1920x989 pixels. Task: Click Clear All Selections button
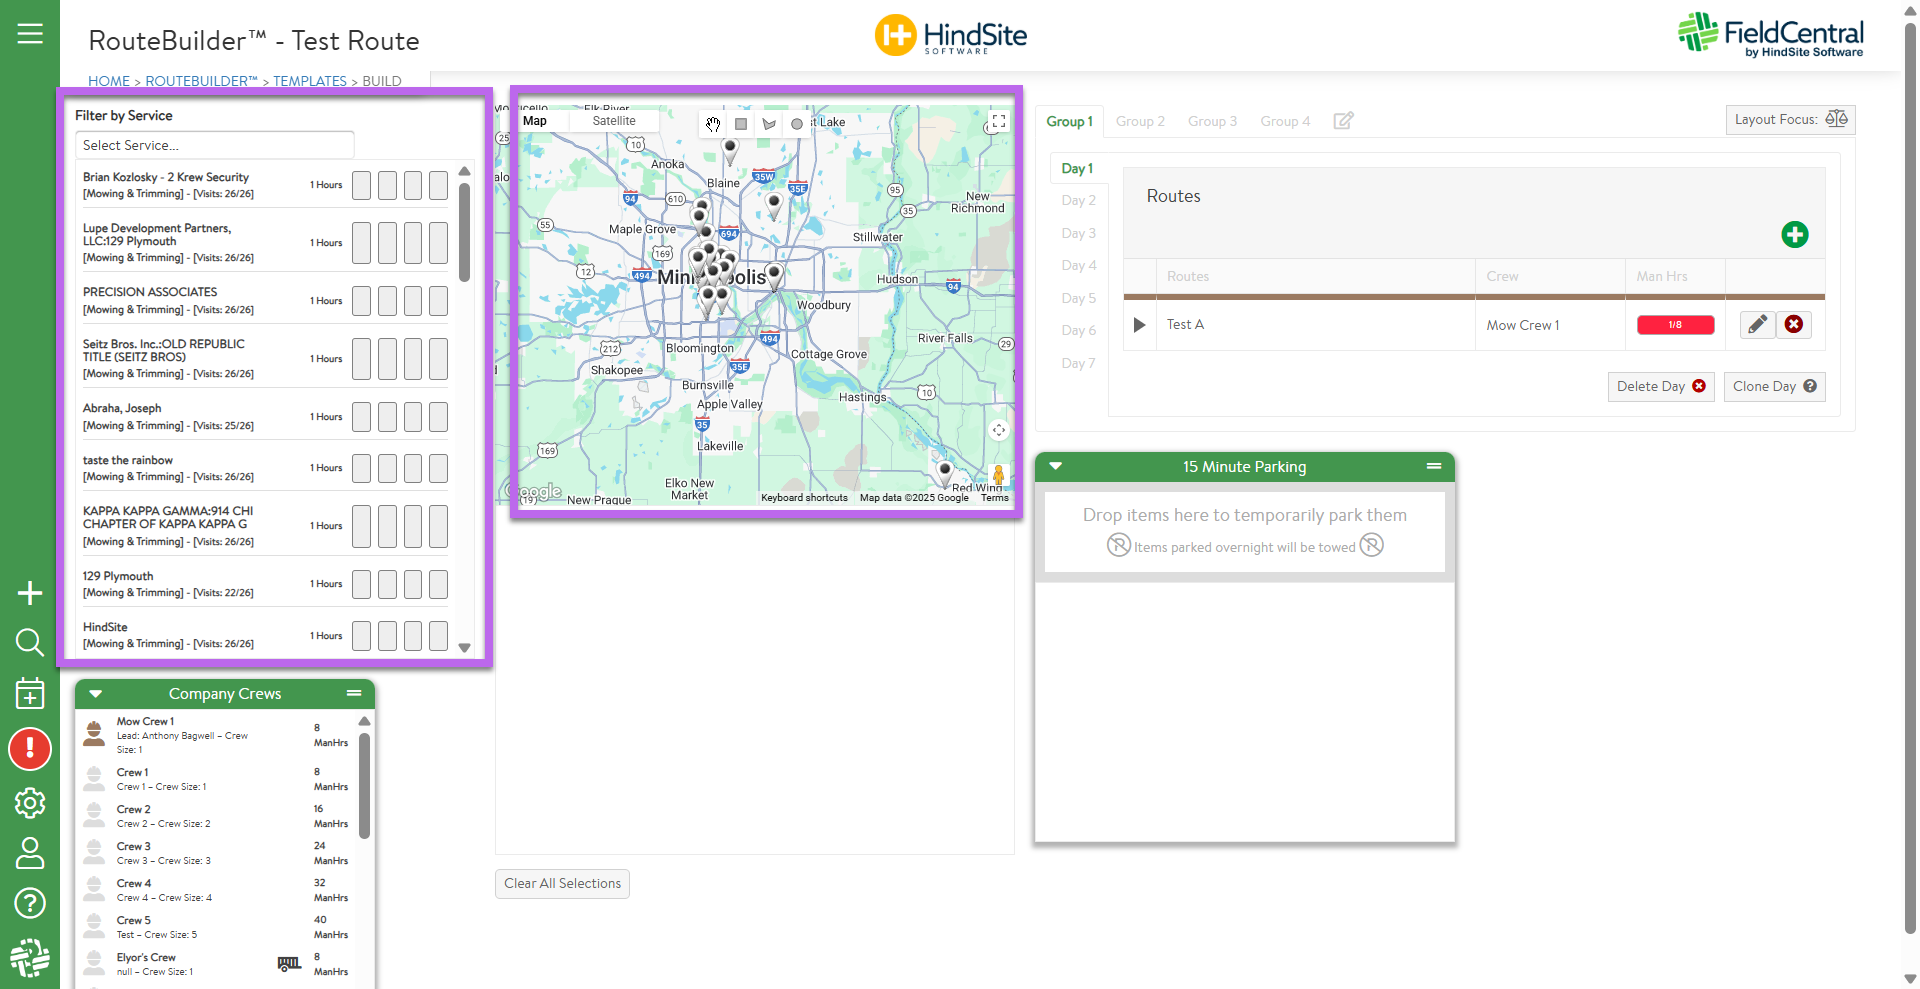click(562, 884)
